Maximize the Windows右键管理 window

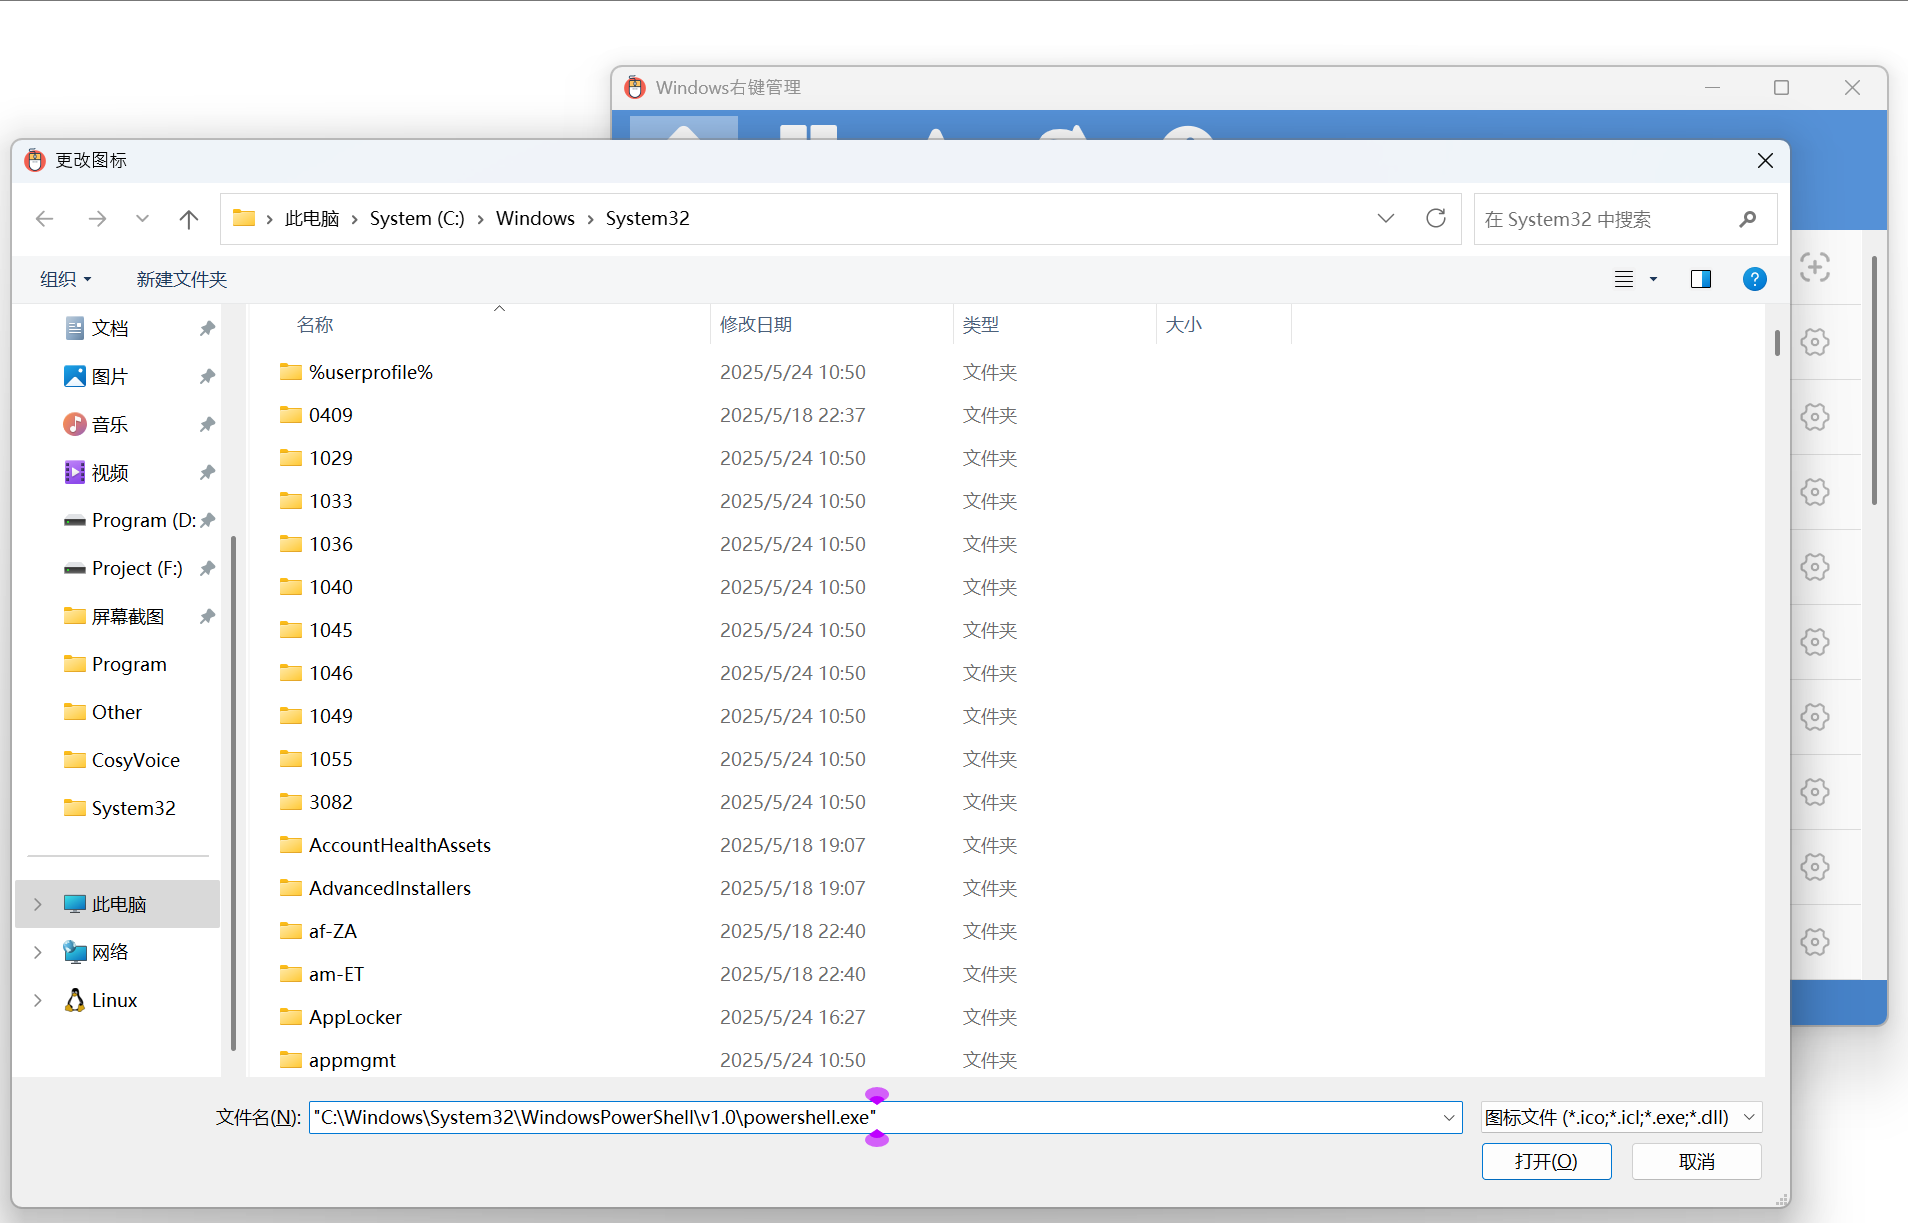[x=1781, y=88]
